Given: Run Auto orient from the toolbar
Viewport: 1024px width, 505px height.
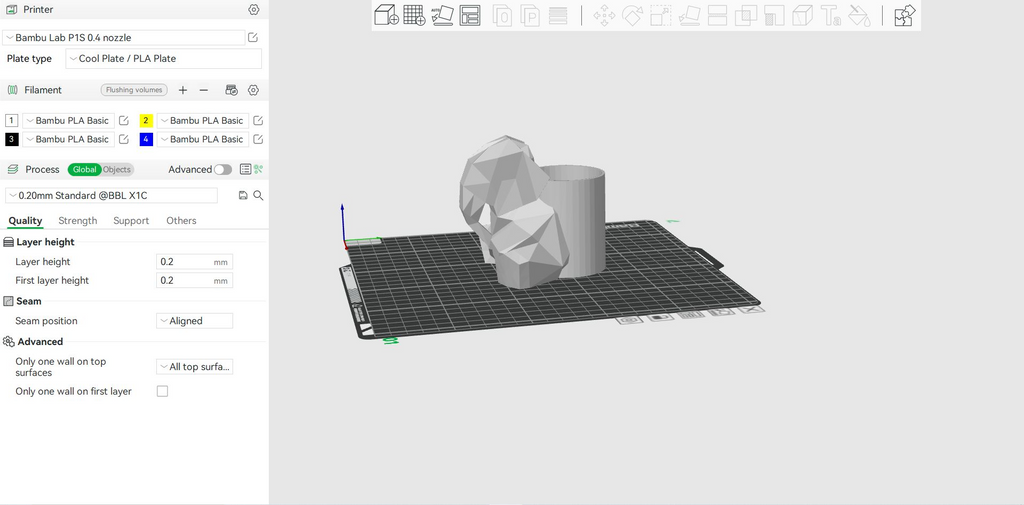Looking at the screenshot, I should click(442, 15).
